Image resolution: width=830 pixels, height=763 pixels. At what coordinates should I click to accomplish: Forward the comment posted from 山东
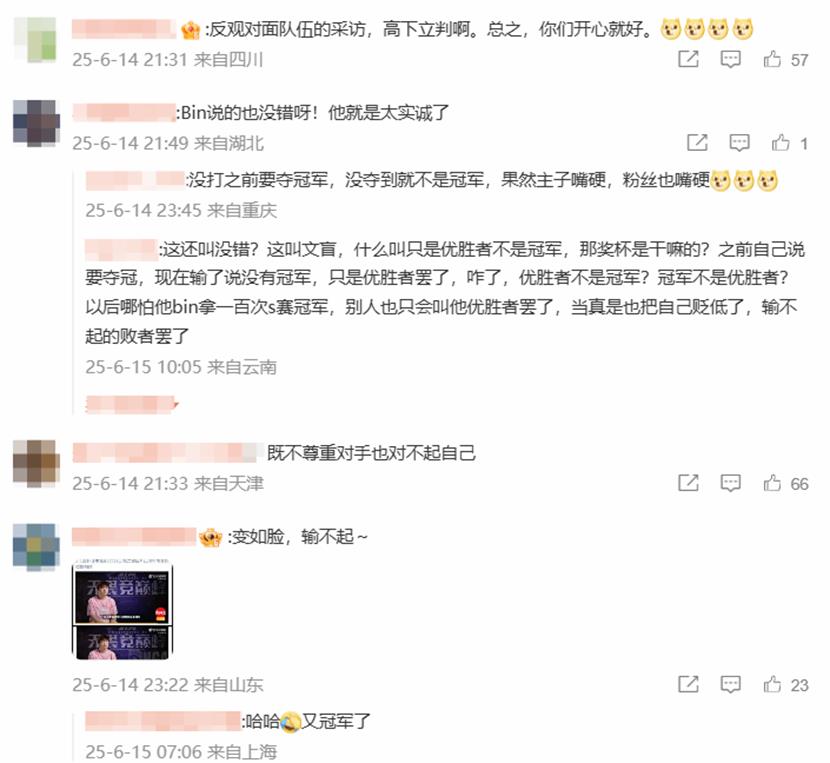coord(688,684)
